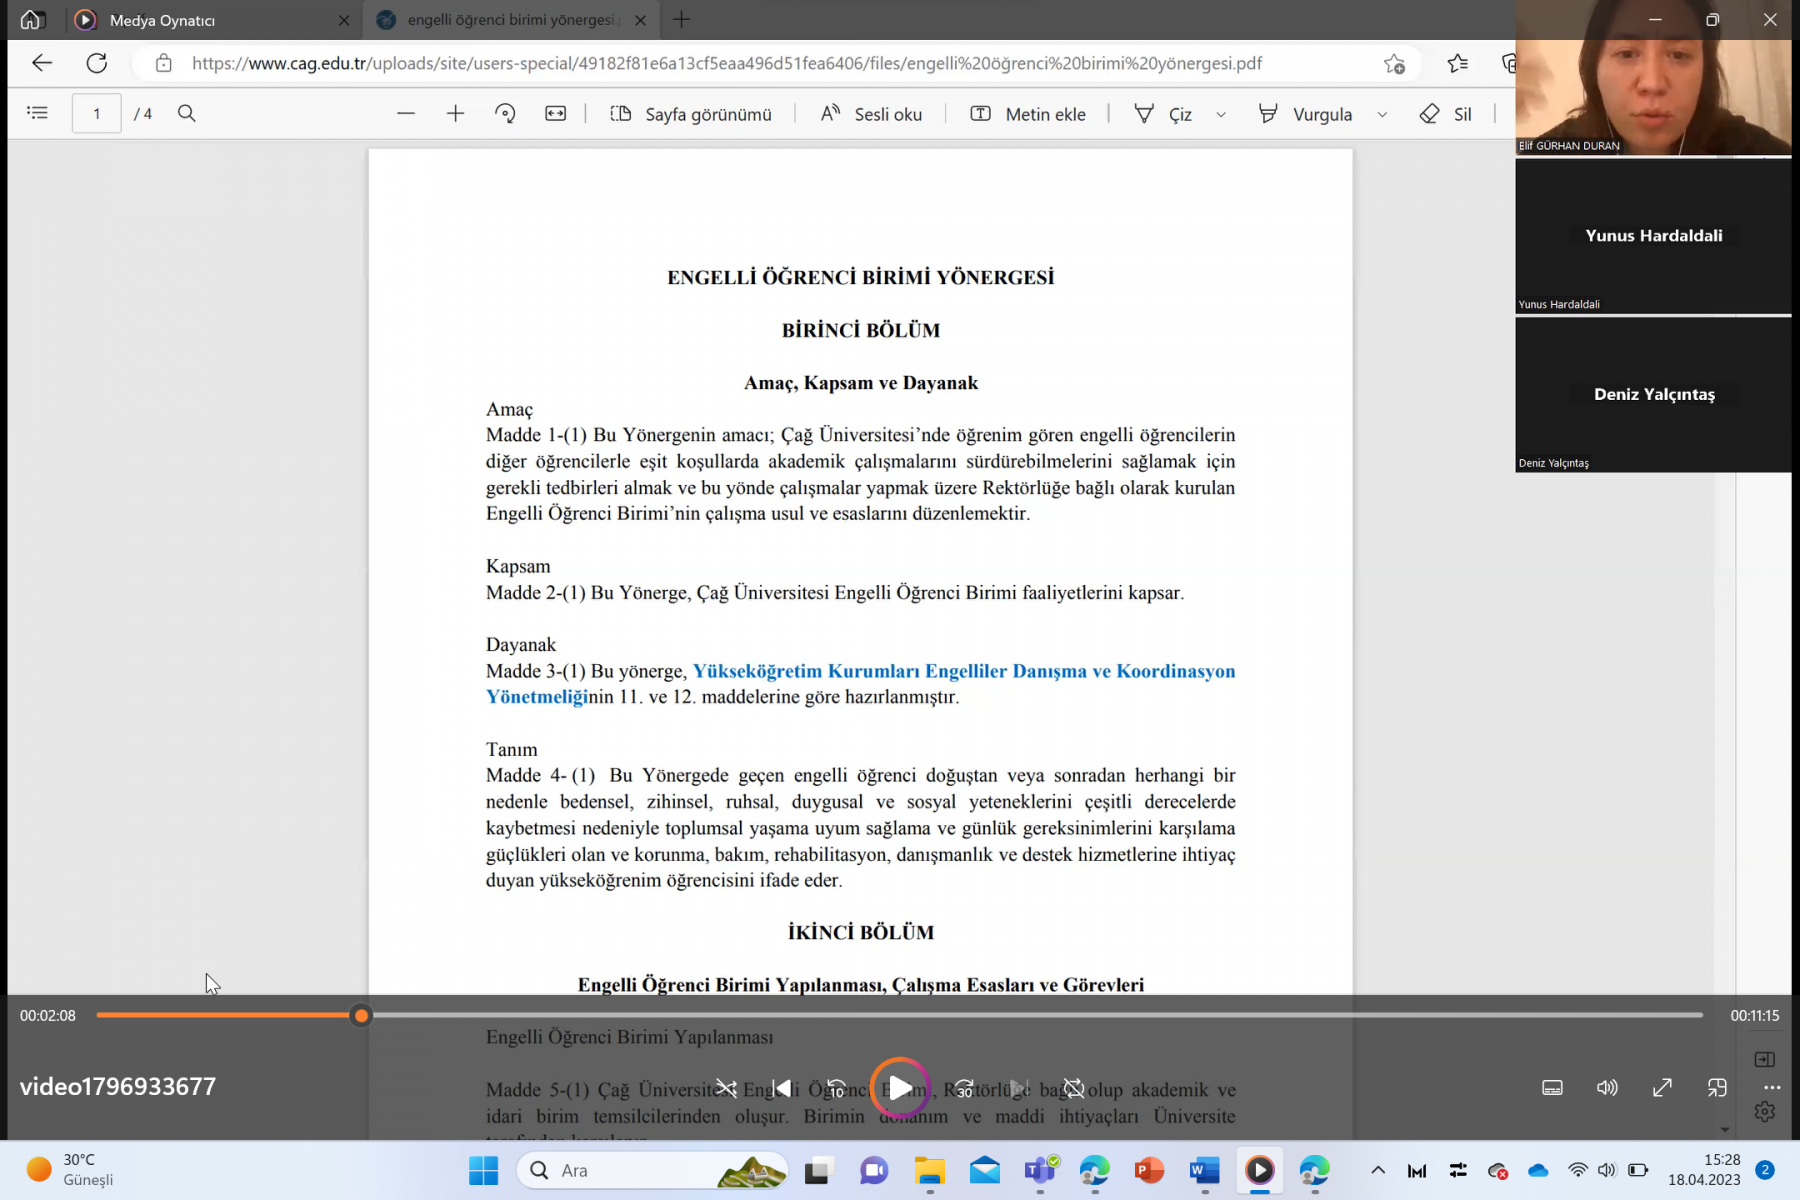Open the PDF table of contents panel
Image resolution: width=1800 pixels, height=1200 pixels.
click(x=38, y=113)
